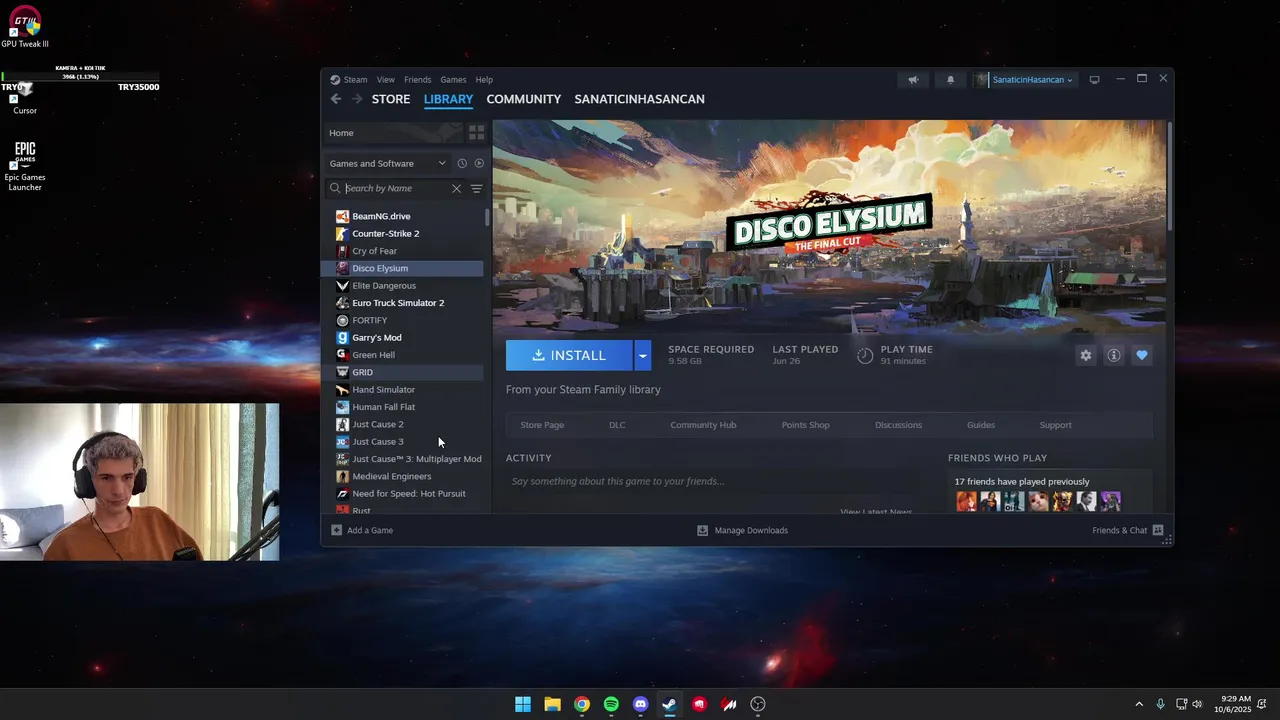Show Disco Elysium game info icon
The image size is (1280, 720).
[1113, 355]
